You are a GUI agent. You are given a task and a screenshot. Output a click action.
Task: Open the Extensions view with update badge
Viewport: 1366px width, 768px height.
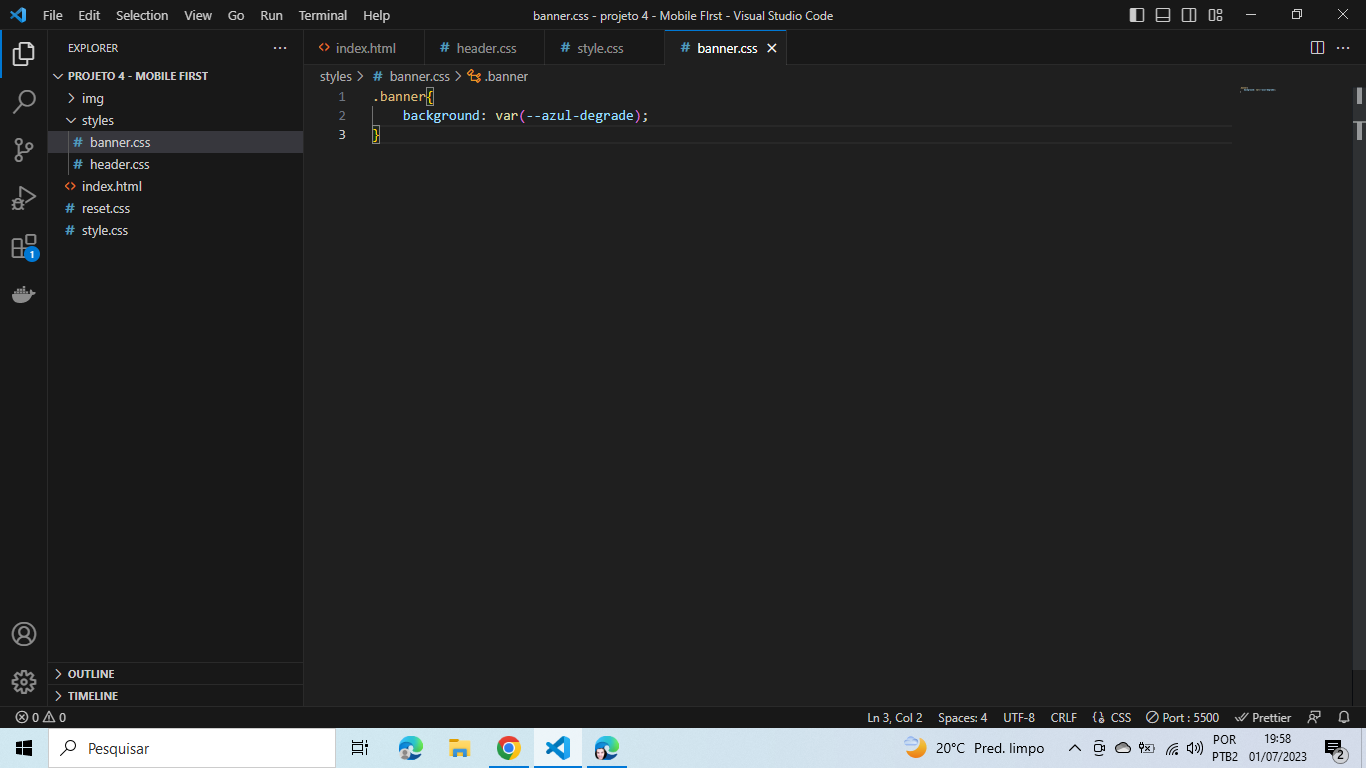tap(24, 247)
